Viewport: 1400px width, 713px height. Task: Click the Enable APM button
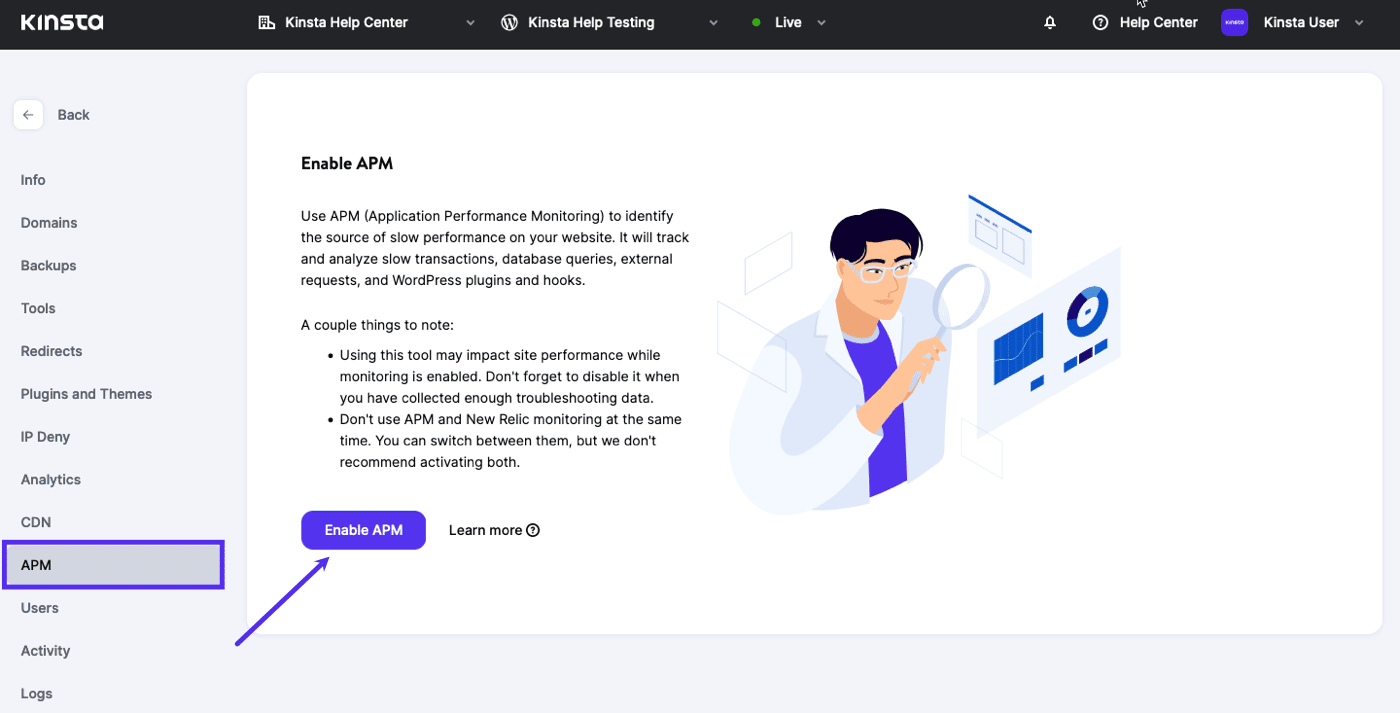pyautogui.click(x=363, y=530)
